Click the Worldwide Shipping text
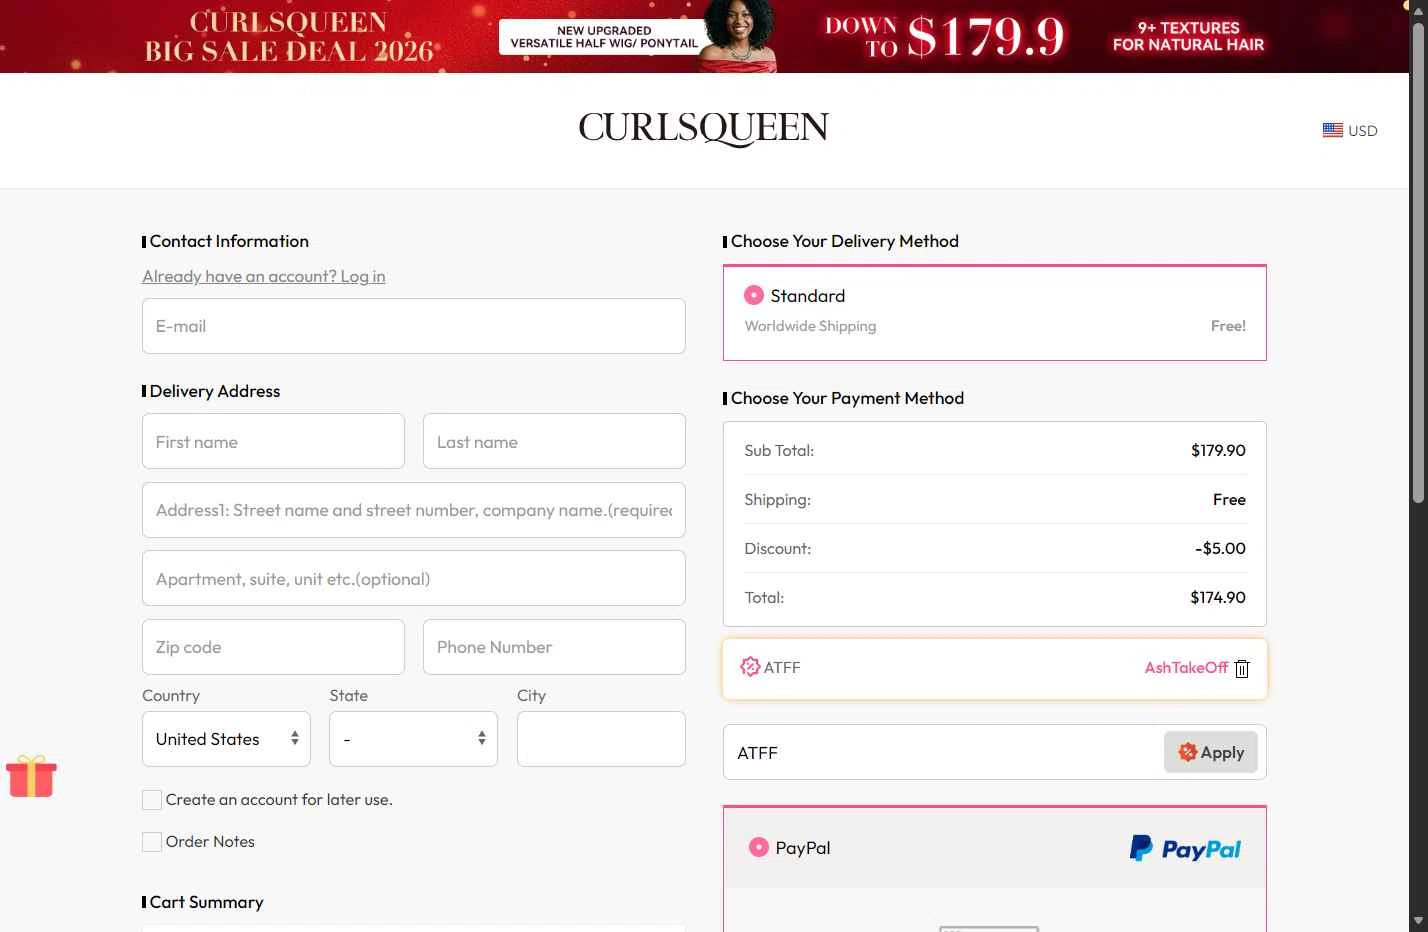Image resolution: width=1428 pixels, height=932 pixels. (810, 326)
